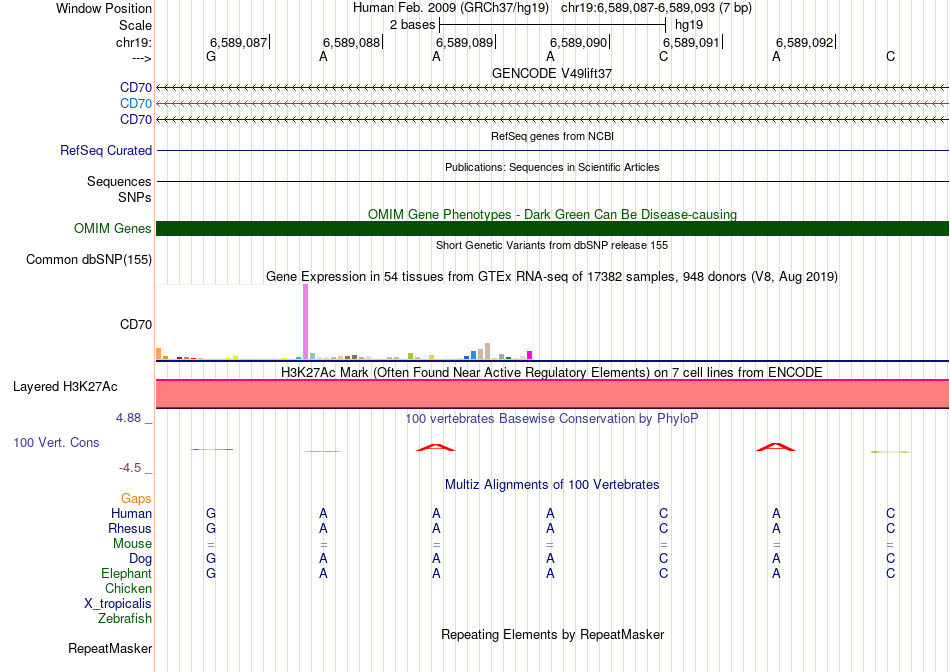The height and width of the screenshot is (672, 950).
Task: Click the first dark blue CD70 transcript label
Action: click(136, 88)
